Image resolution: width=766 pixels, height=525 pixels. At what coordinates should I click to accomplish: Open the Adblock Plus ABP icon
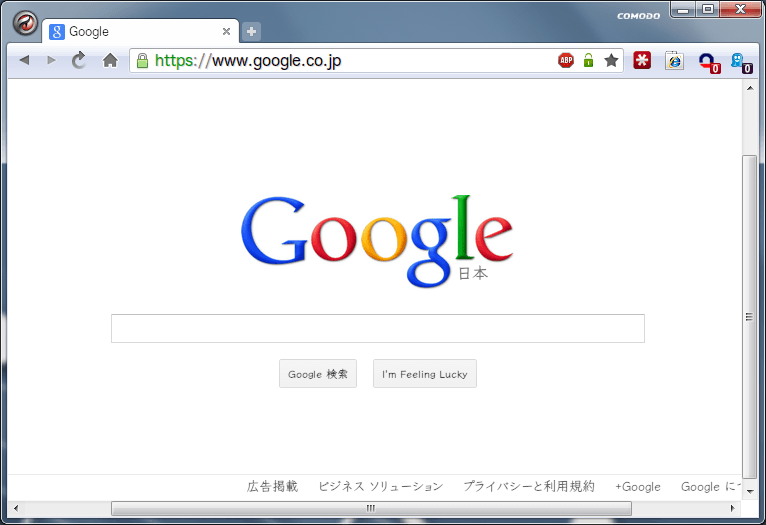(x=566, y=61)
